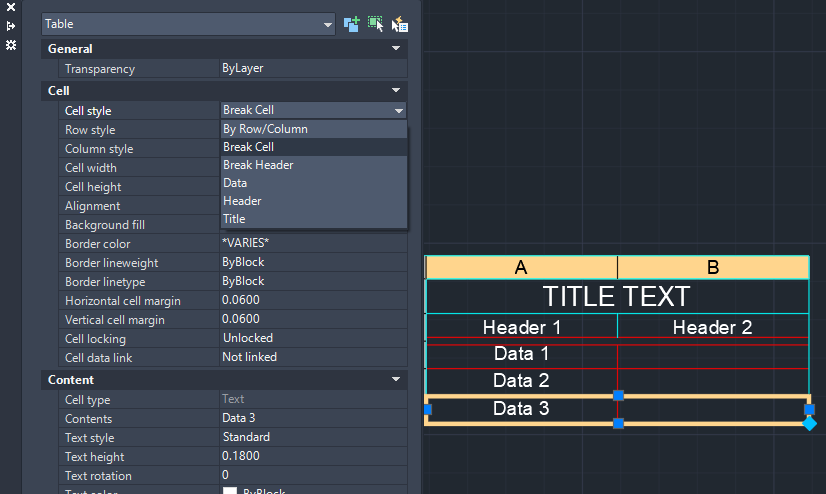Image resolution: width=826 pixels, height=494 pixels.
Task: Select the Cell height property label
Action: 93,187
